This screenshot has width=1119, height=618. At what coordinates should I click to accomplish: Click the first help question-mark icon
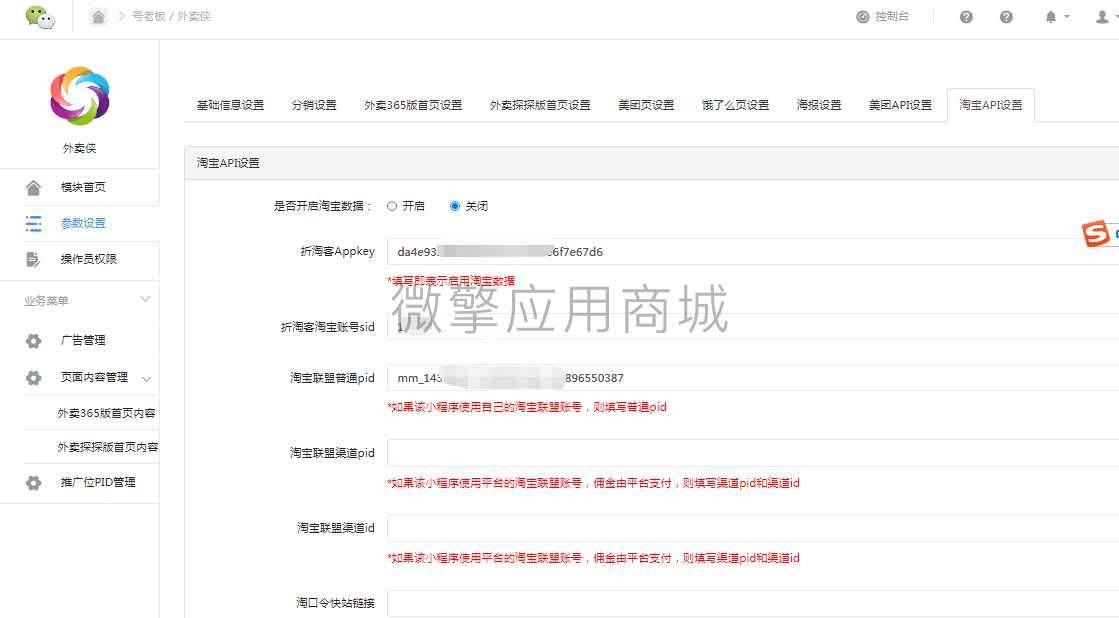tap(966, 17)
